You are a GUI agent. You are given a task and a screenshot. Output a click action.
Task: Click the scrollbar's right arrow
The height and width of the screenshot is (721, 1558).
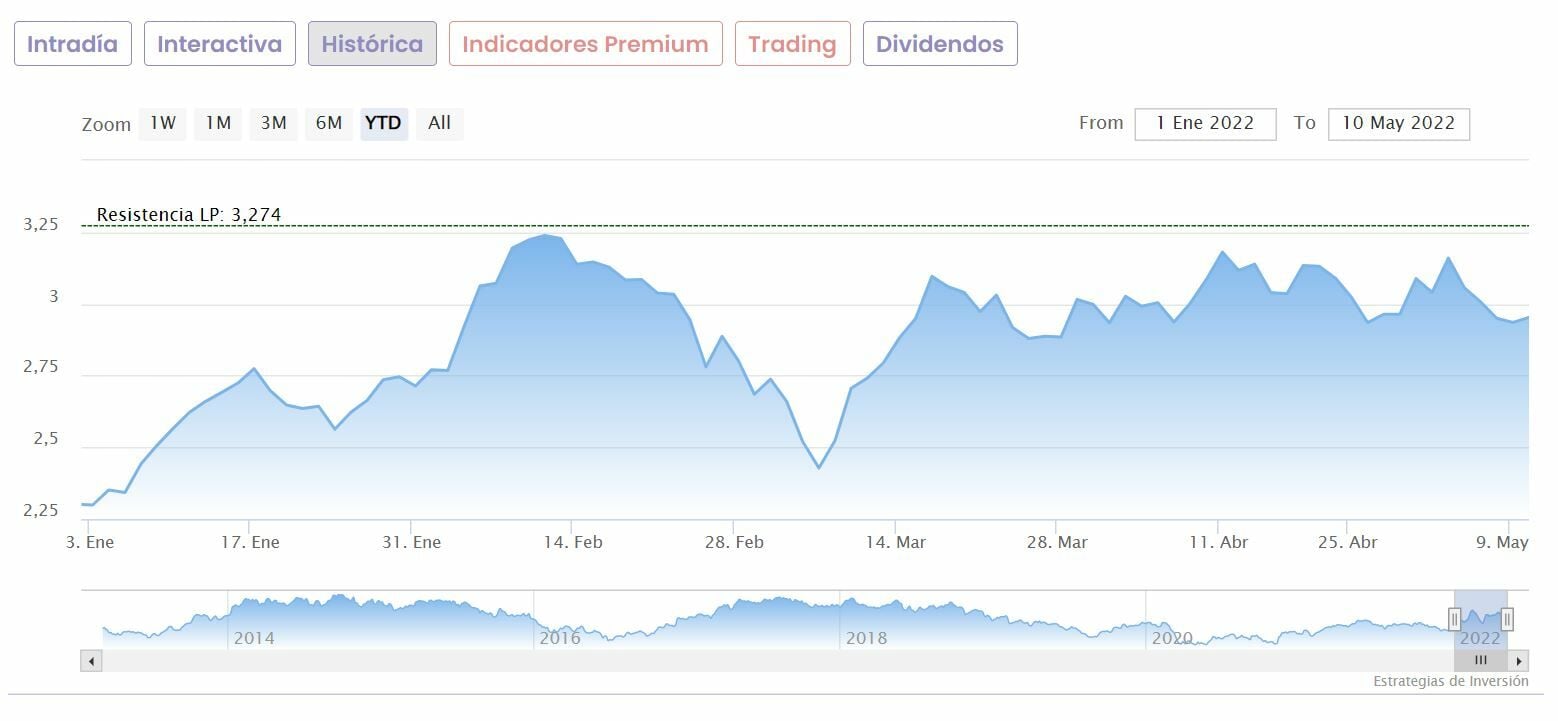coord(1519,661)
